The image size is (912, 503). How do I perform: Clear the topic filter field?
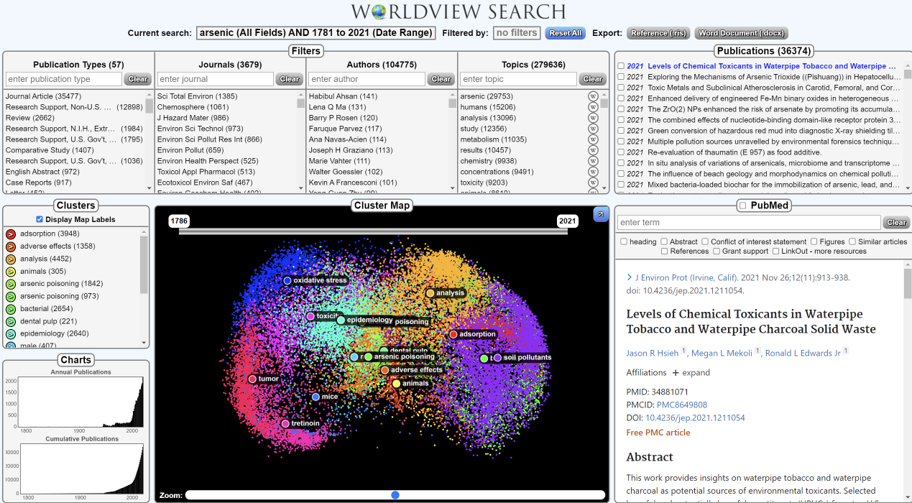pos(593,79)
